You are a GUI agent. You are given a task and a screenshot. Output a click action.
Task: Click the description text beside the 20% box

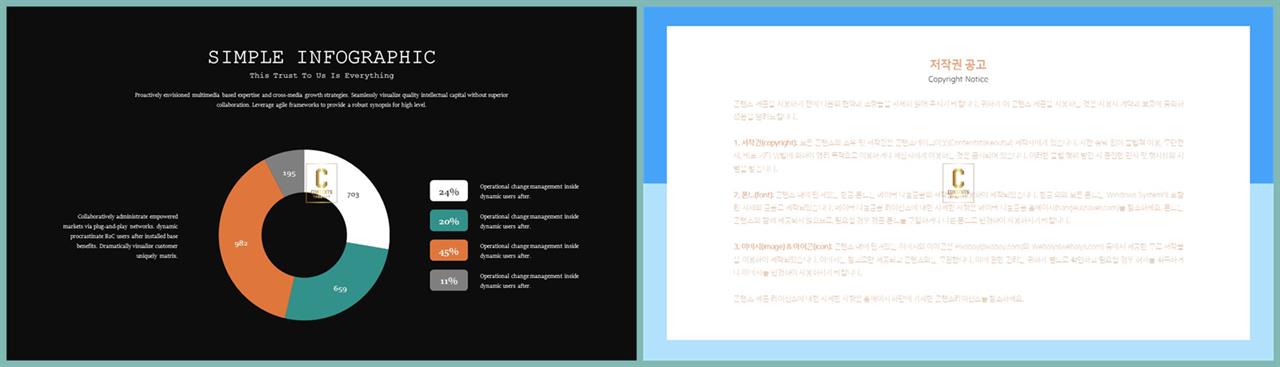coord(529,221)
